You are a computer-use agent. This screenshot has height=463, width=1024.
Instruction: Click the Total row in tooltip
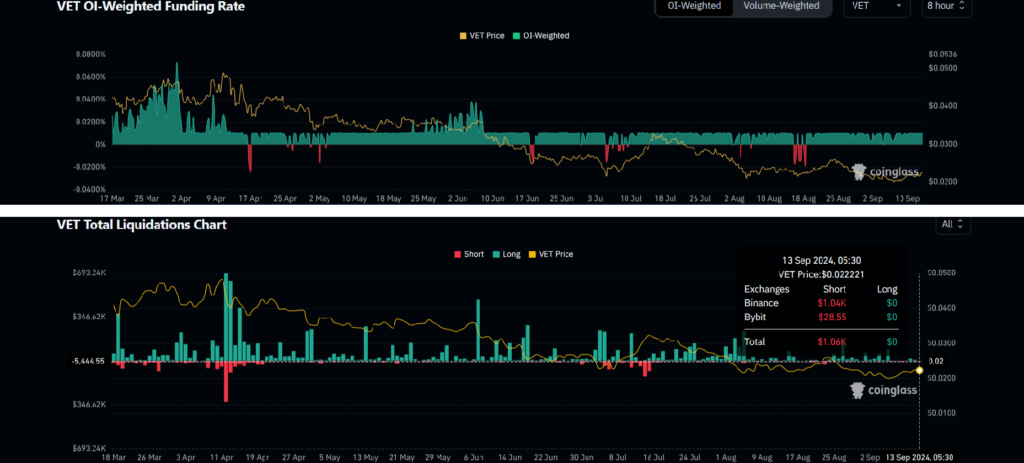(x=821, y=342)
